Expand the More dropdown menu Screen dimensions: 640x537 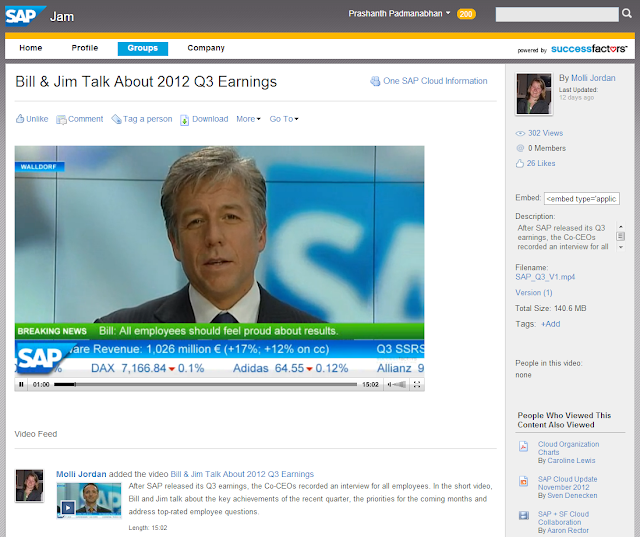(x=248, y=119)
